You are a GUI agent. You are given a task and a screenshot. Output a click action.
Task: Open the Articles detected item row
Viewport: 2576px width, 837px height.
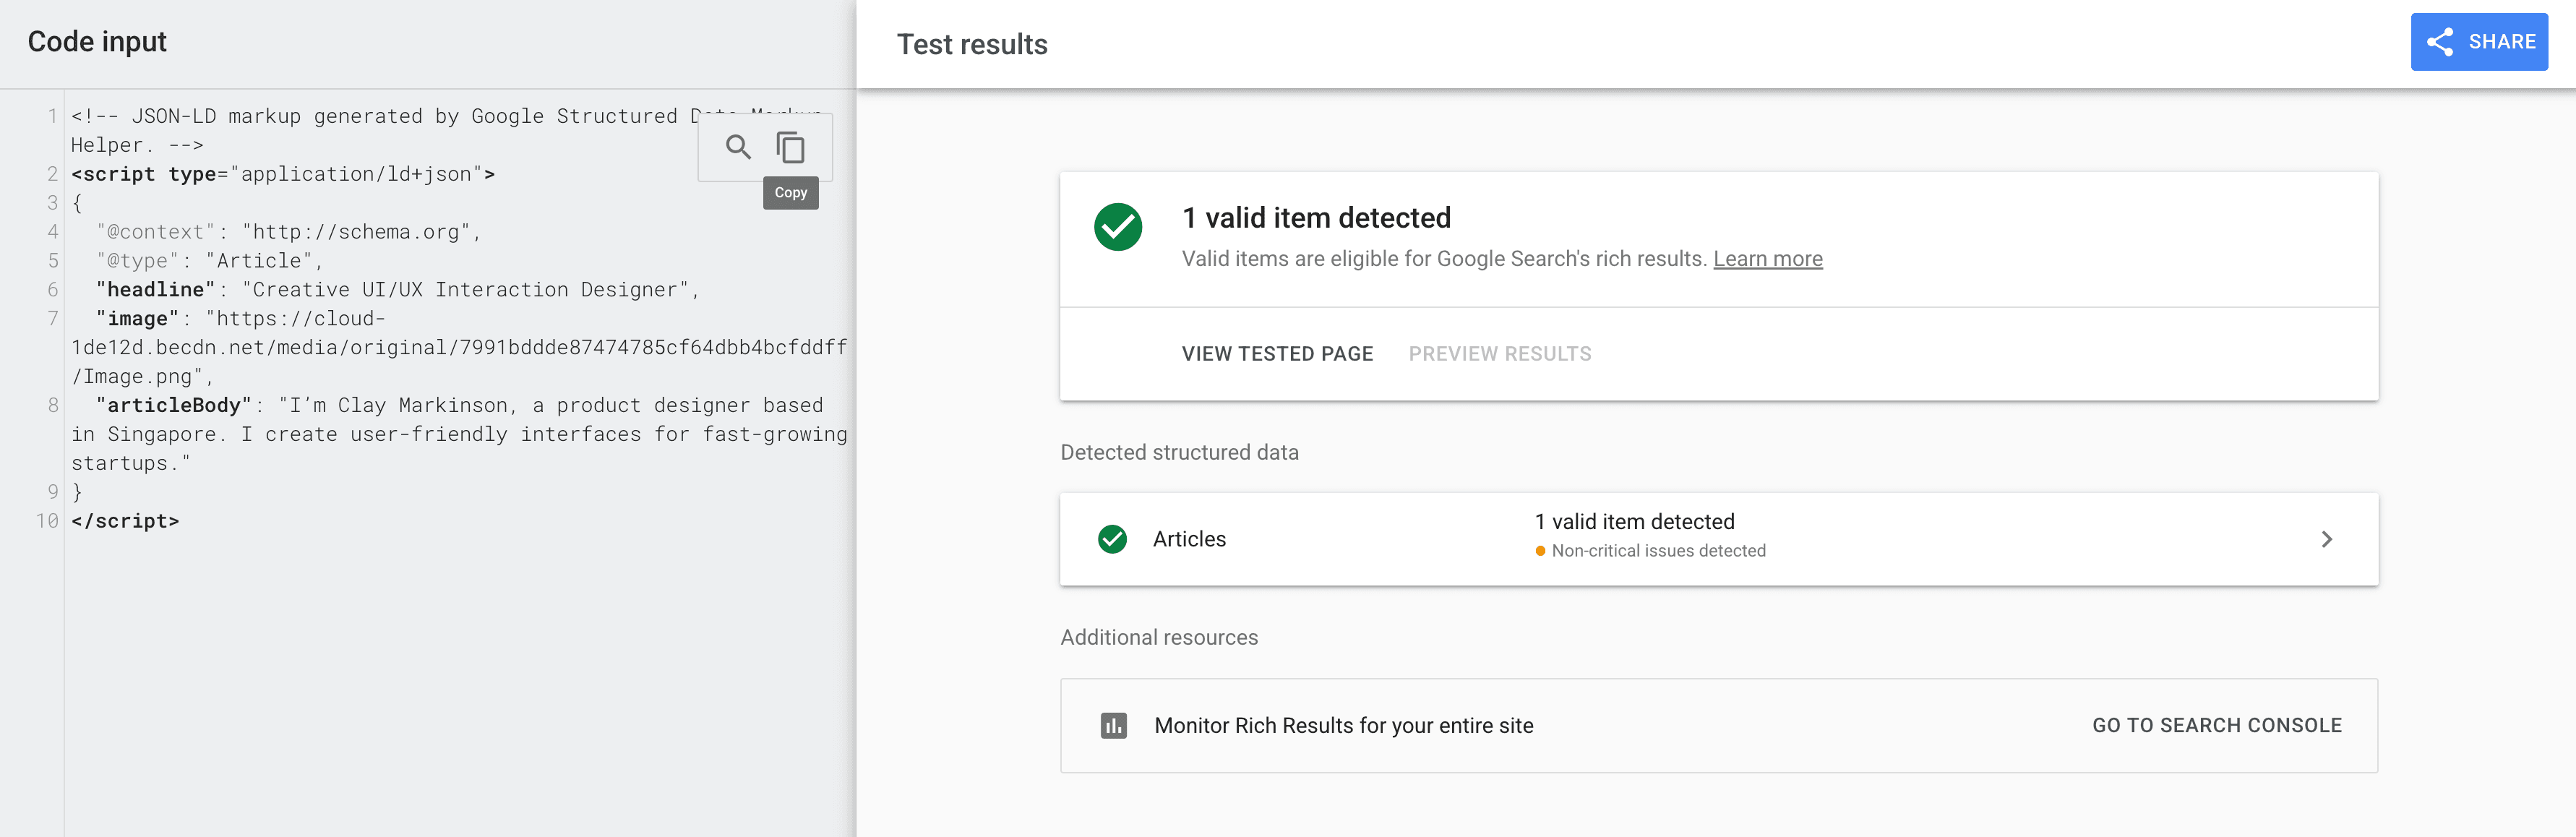coord(1718,539)
